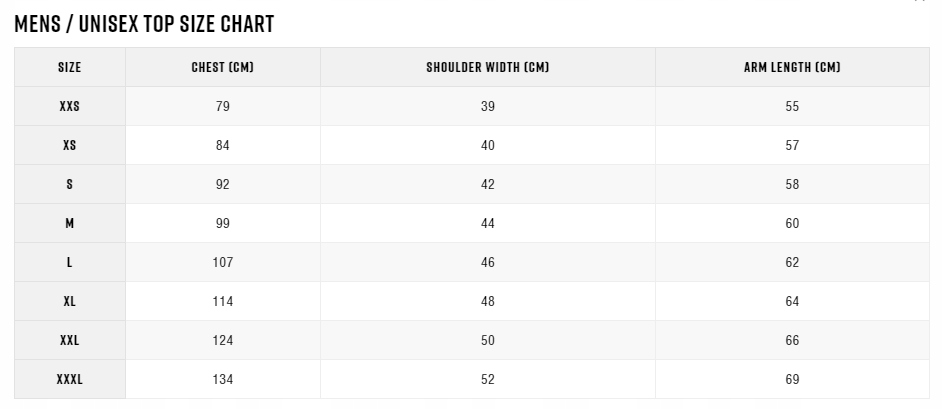943x409 pixels.
Task: Select the XL size row label
Action: point(70,302)
